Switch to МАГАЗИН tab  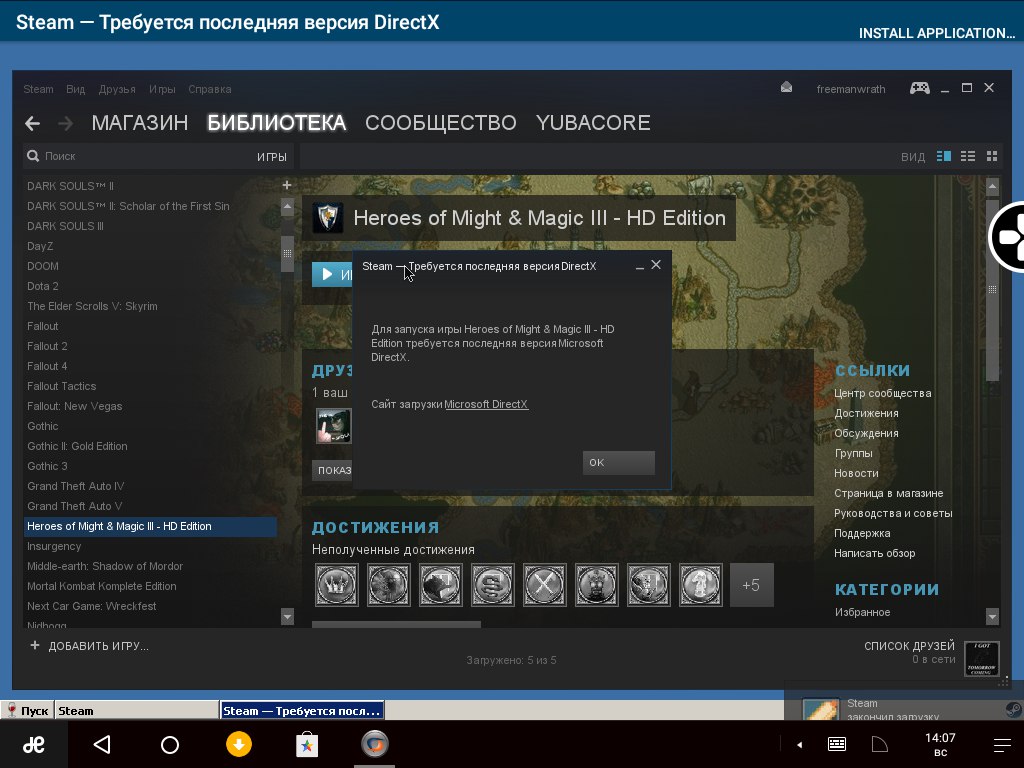[140, 123]
